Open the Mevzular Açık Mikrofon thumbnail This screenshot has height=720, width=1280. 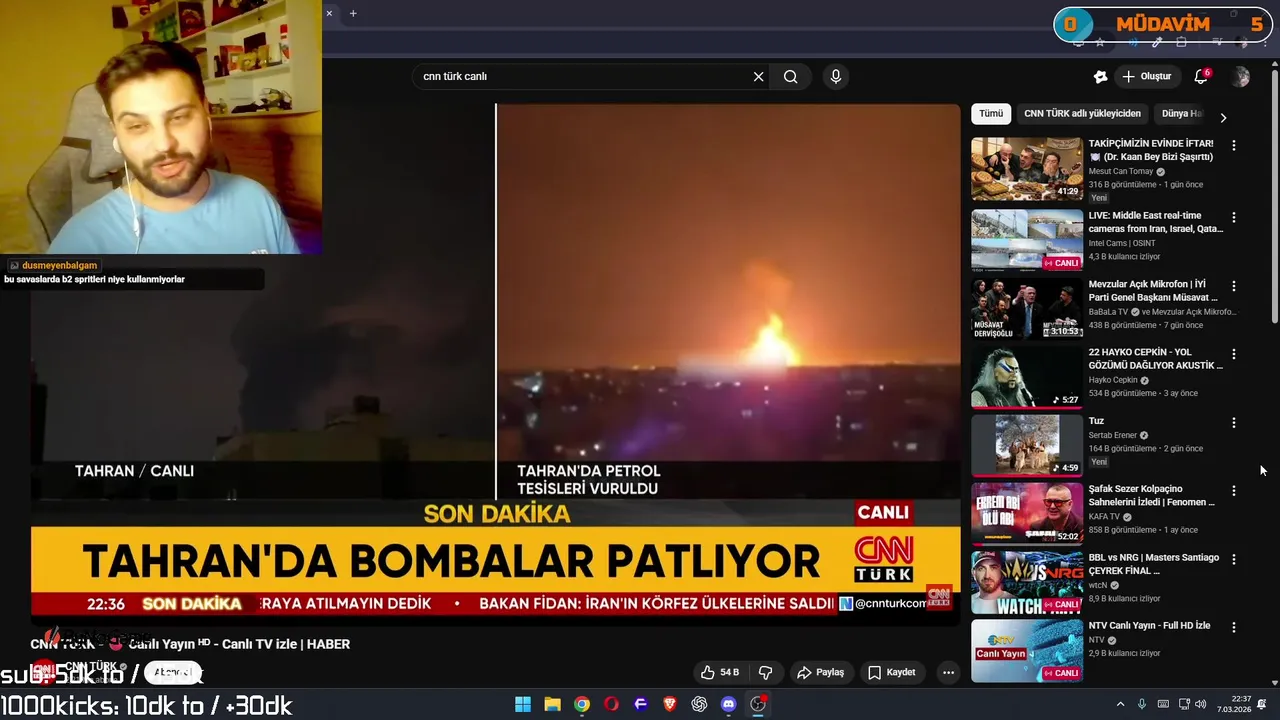[x=1027, y=309]
